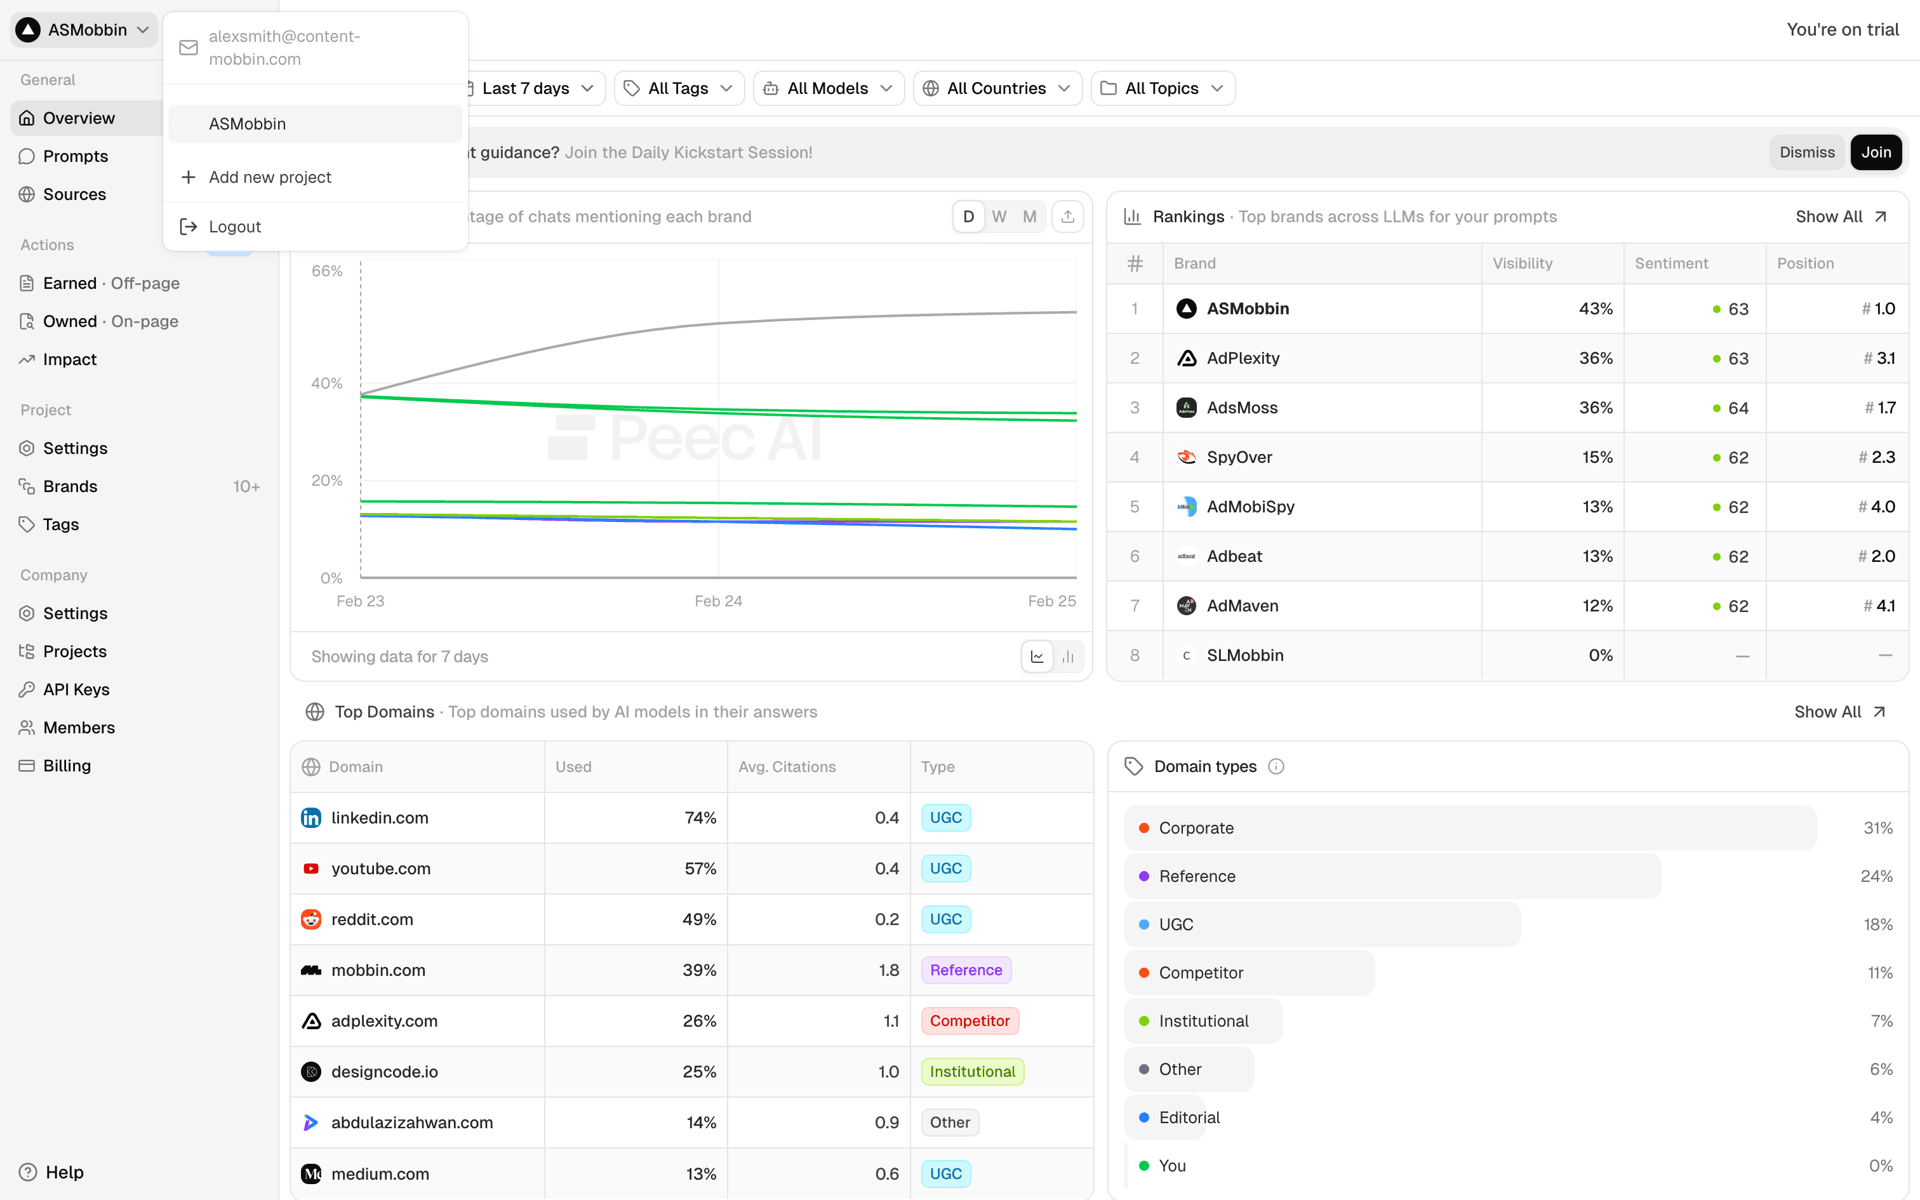
Task: Open the All Tags filter dropdown
Action: pos(680,88)
